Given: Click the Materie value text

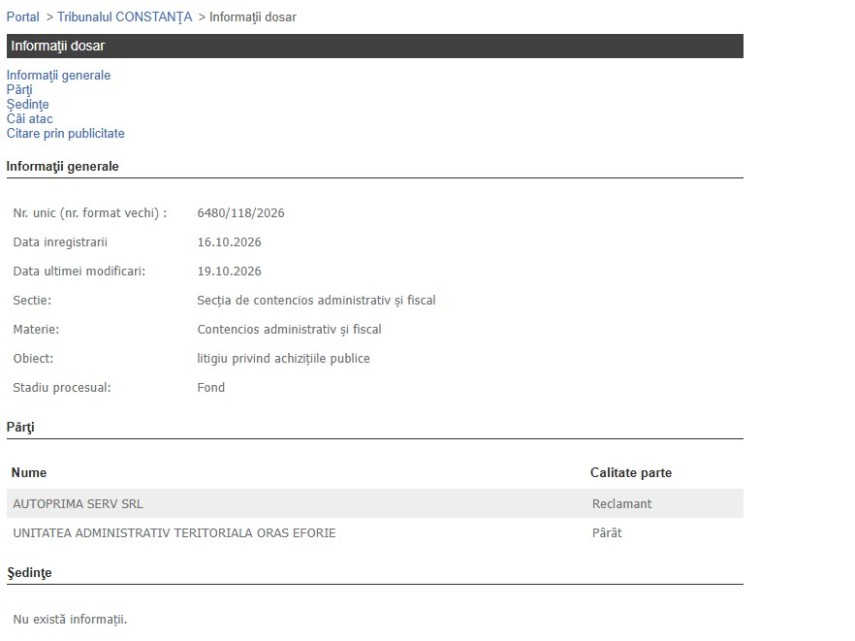Looking at the screenshot, I should click(289, 329).
